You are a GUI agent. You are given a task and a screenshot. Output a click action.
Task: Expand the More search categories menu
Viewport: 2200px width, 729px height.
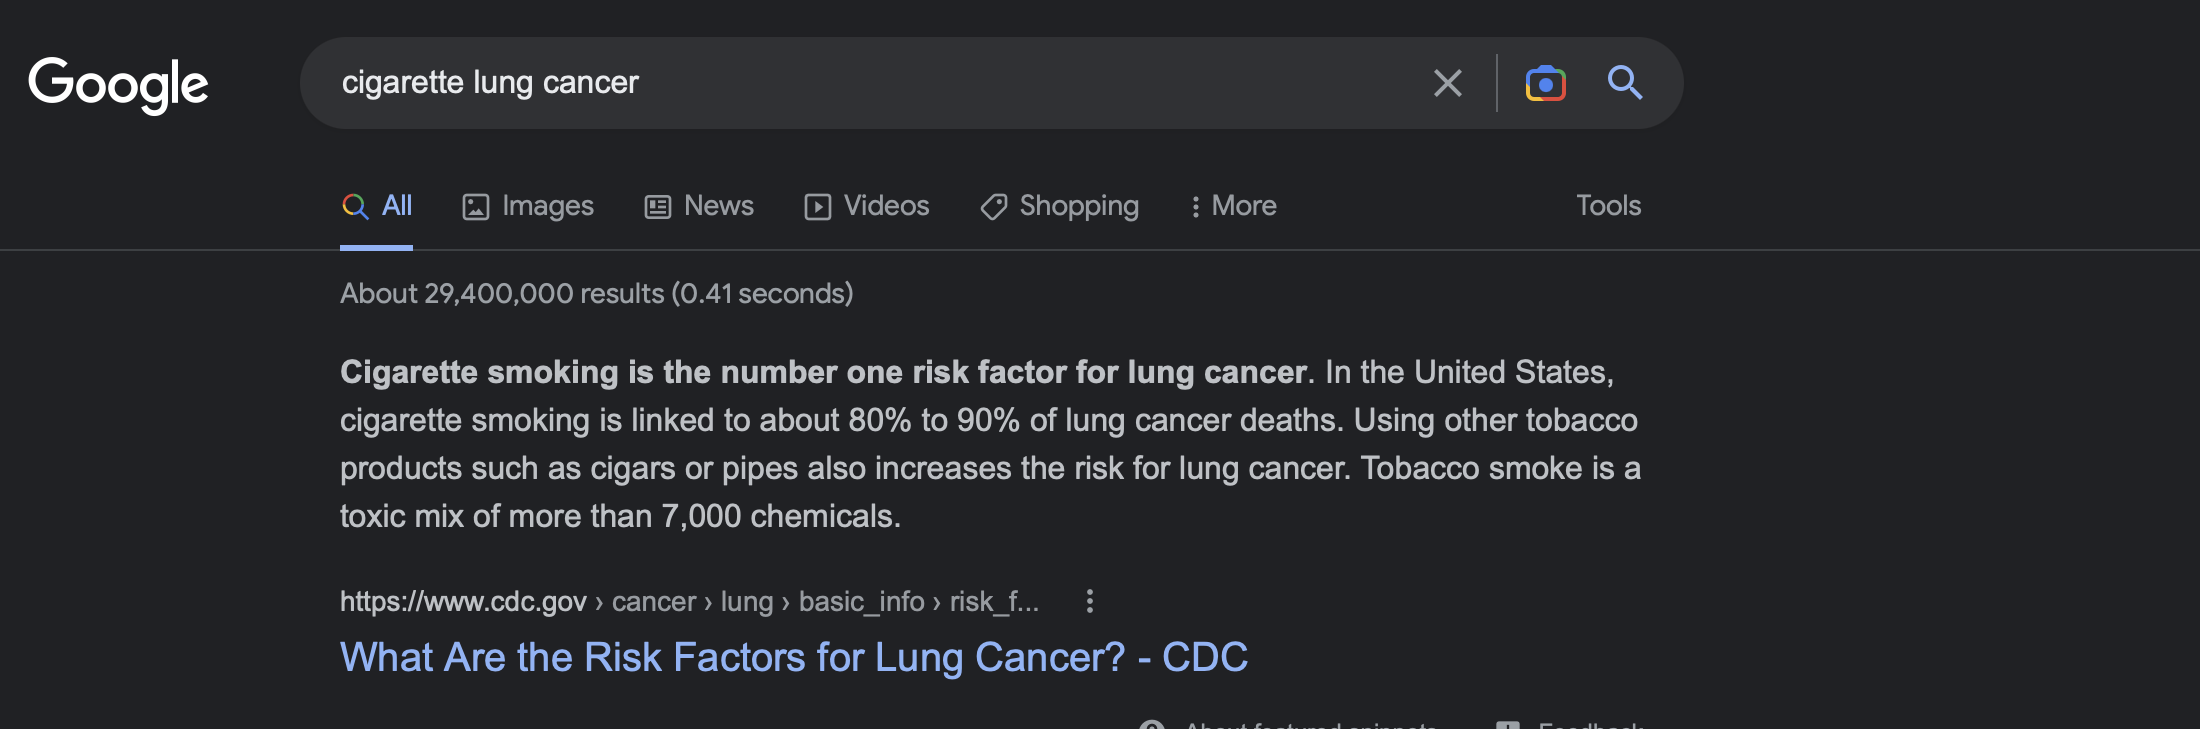[1233, 206]
